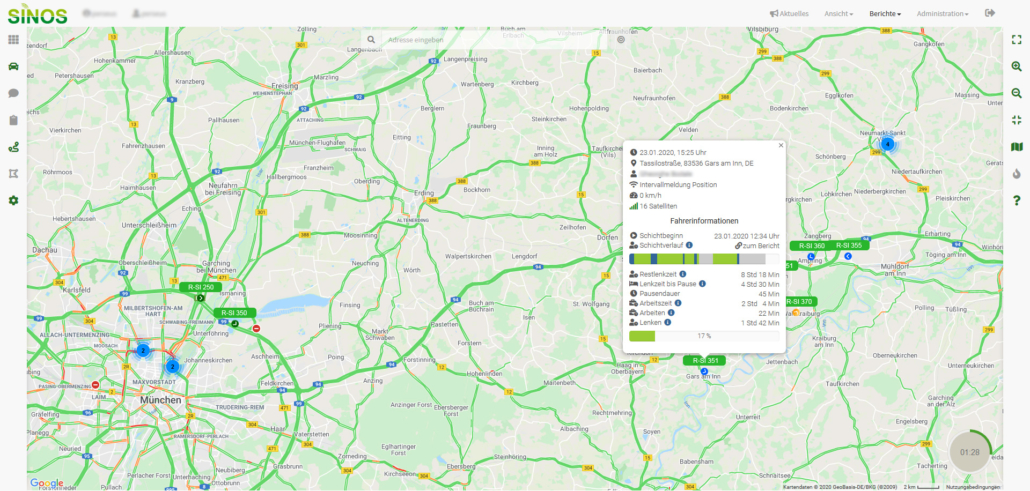Viewport: 1030px width, 491px height.
Task: Select vehicle marker R-SI 350
Action: click(x=235, y=313)
